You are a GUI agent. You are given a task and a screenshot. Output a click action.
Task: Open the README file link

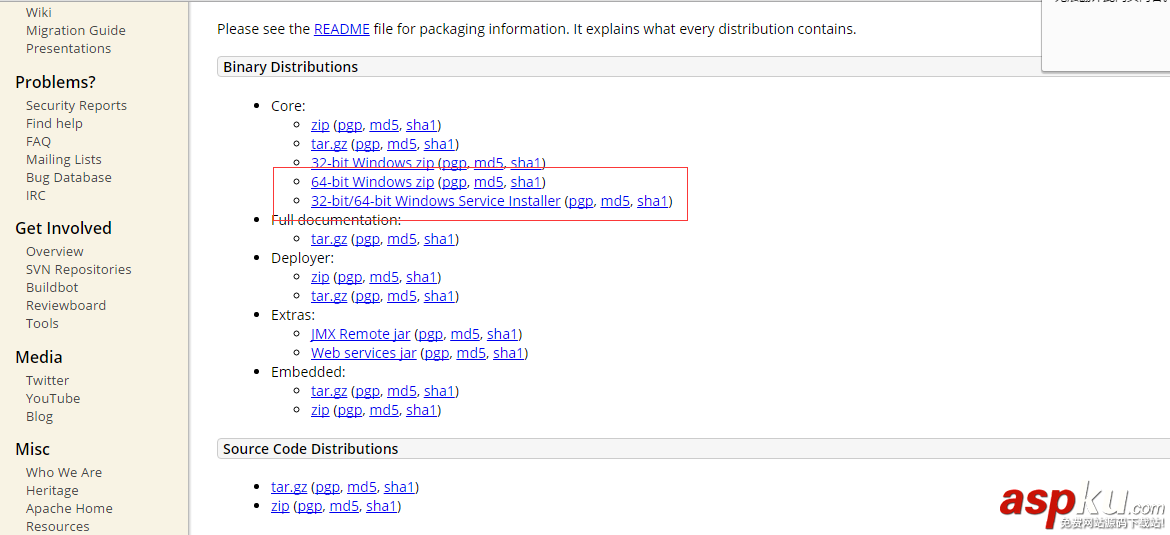pyautogui.click(x=341, y=29)
